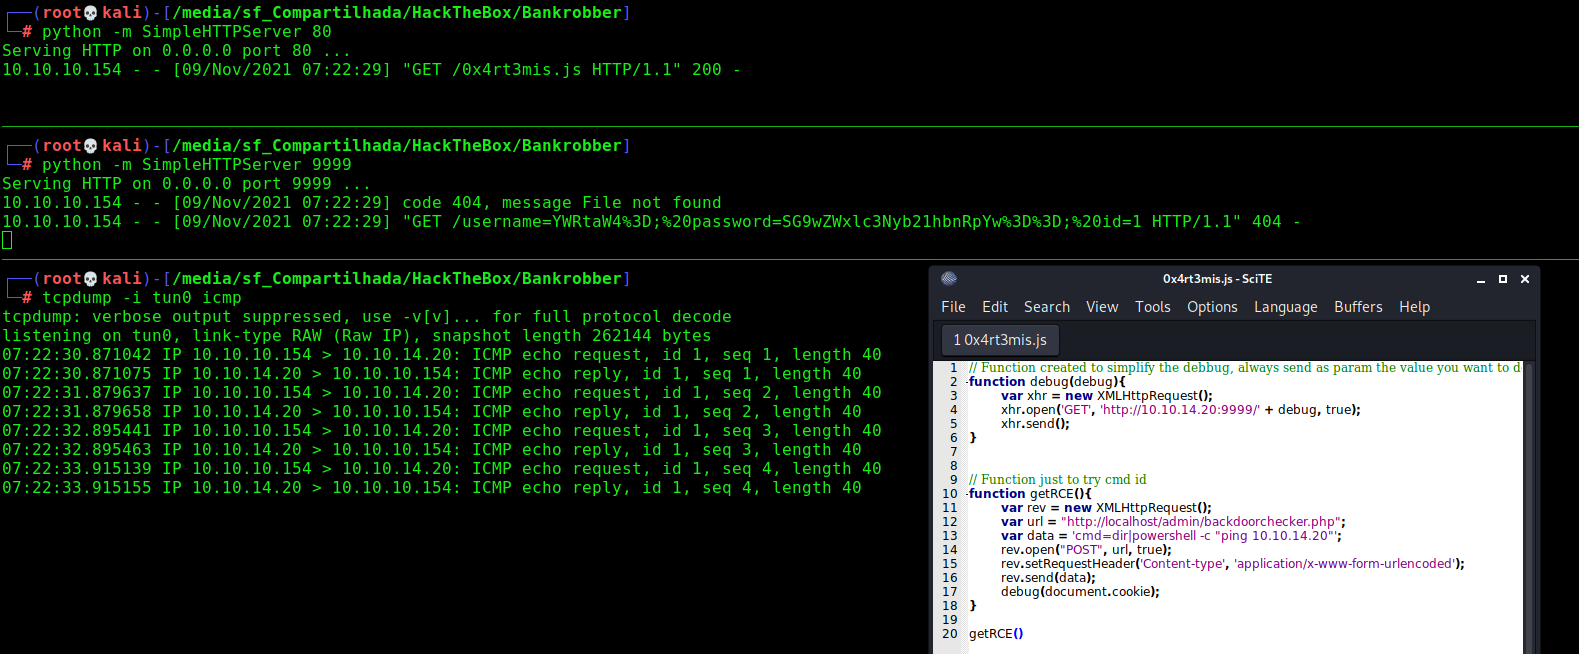The height and width of the screenshot is (654, 1579).
Task: Click the GET /0x4rt3mis.js HTTP/1.1 200 log line
Action: tap(372, 70)
